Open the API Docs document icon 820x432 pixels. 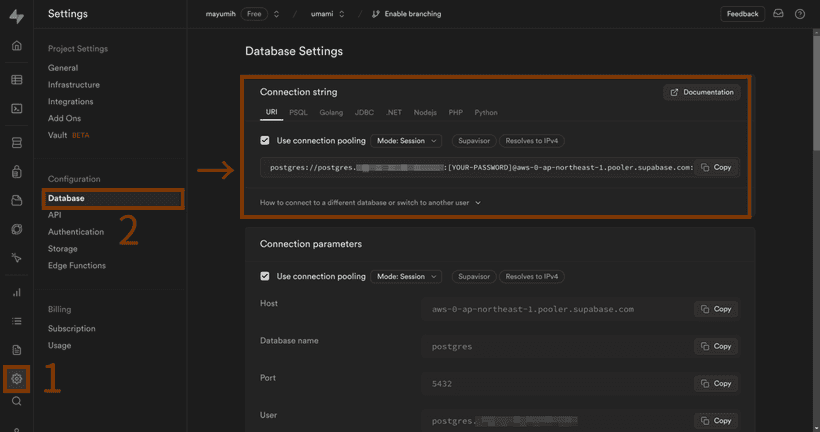click(x=17, y=350)
